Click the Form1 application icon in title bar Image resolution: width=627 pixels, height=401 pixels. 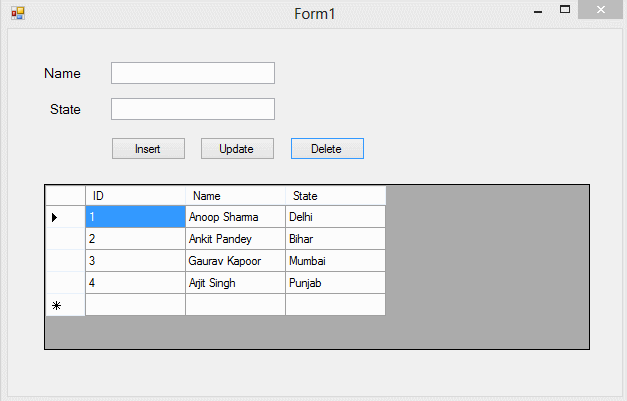point(17,13)
